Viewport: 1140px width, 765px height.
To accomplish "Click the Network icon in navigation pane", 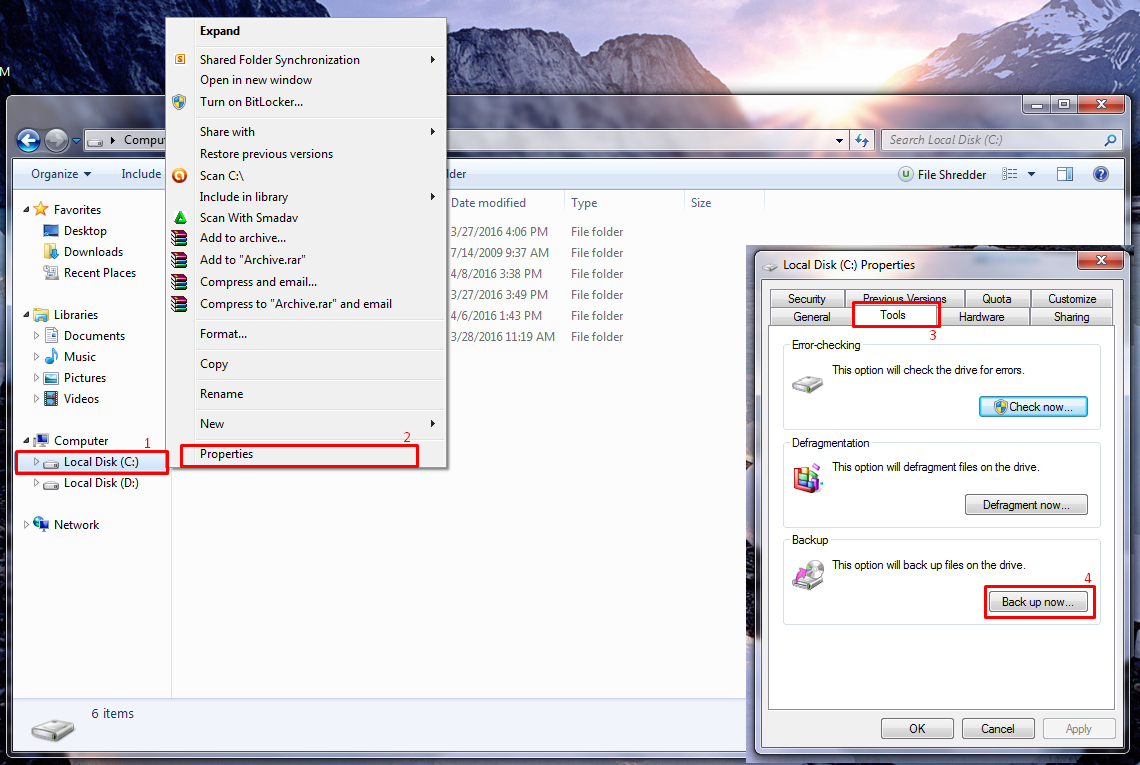I will 41,524.
